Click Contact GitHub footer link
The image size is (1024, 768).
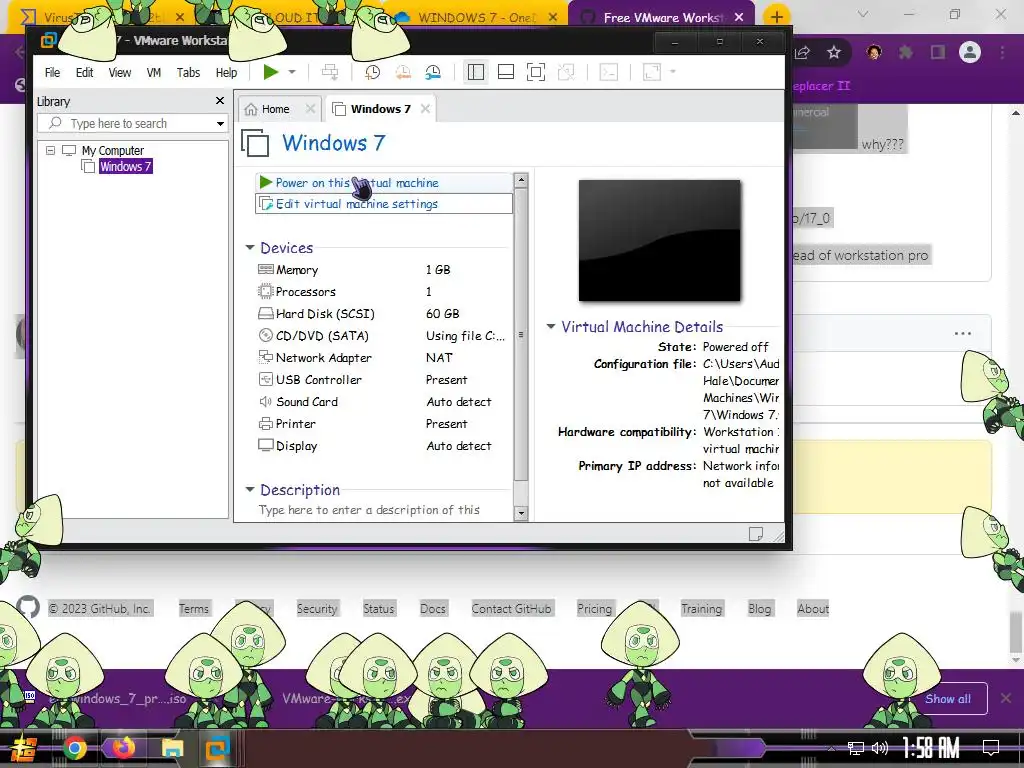coord(511,609)
